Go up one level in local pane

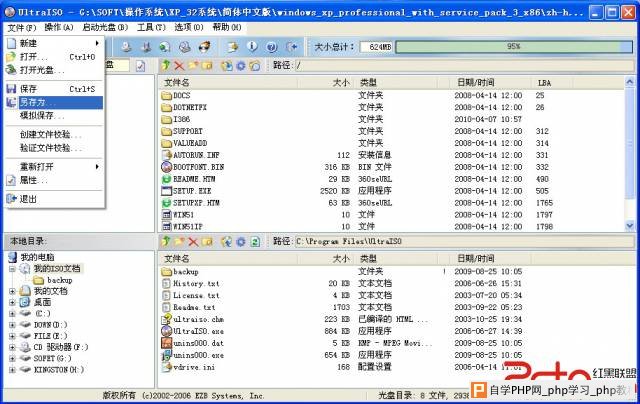pos(166,241)
